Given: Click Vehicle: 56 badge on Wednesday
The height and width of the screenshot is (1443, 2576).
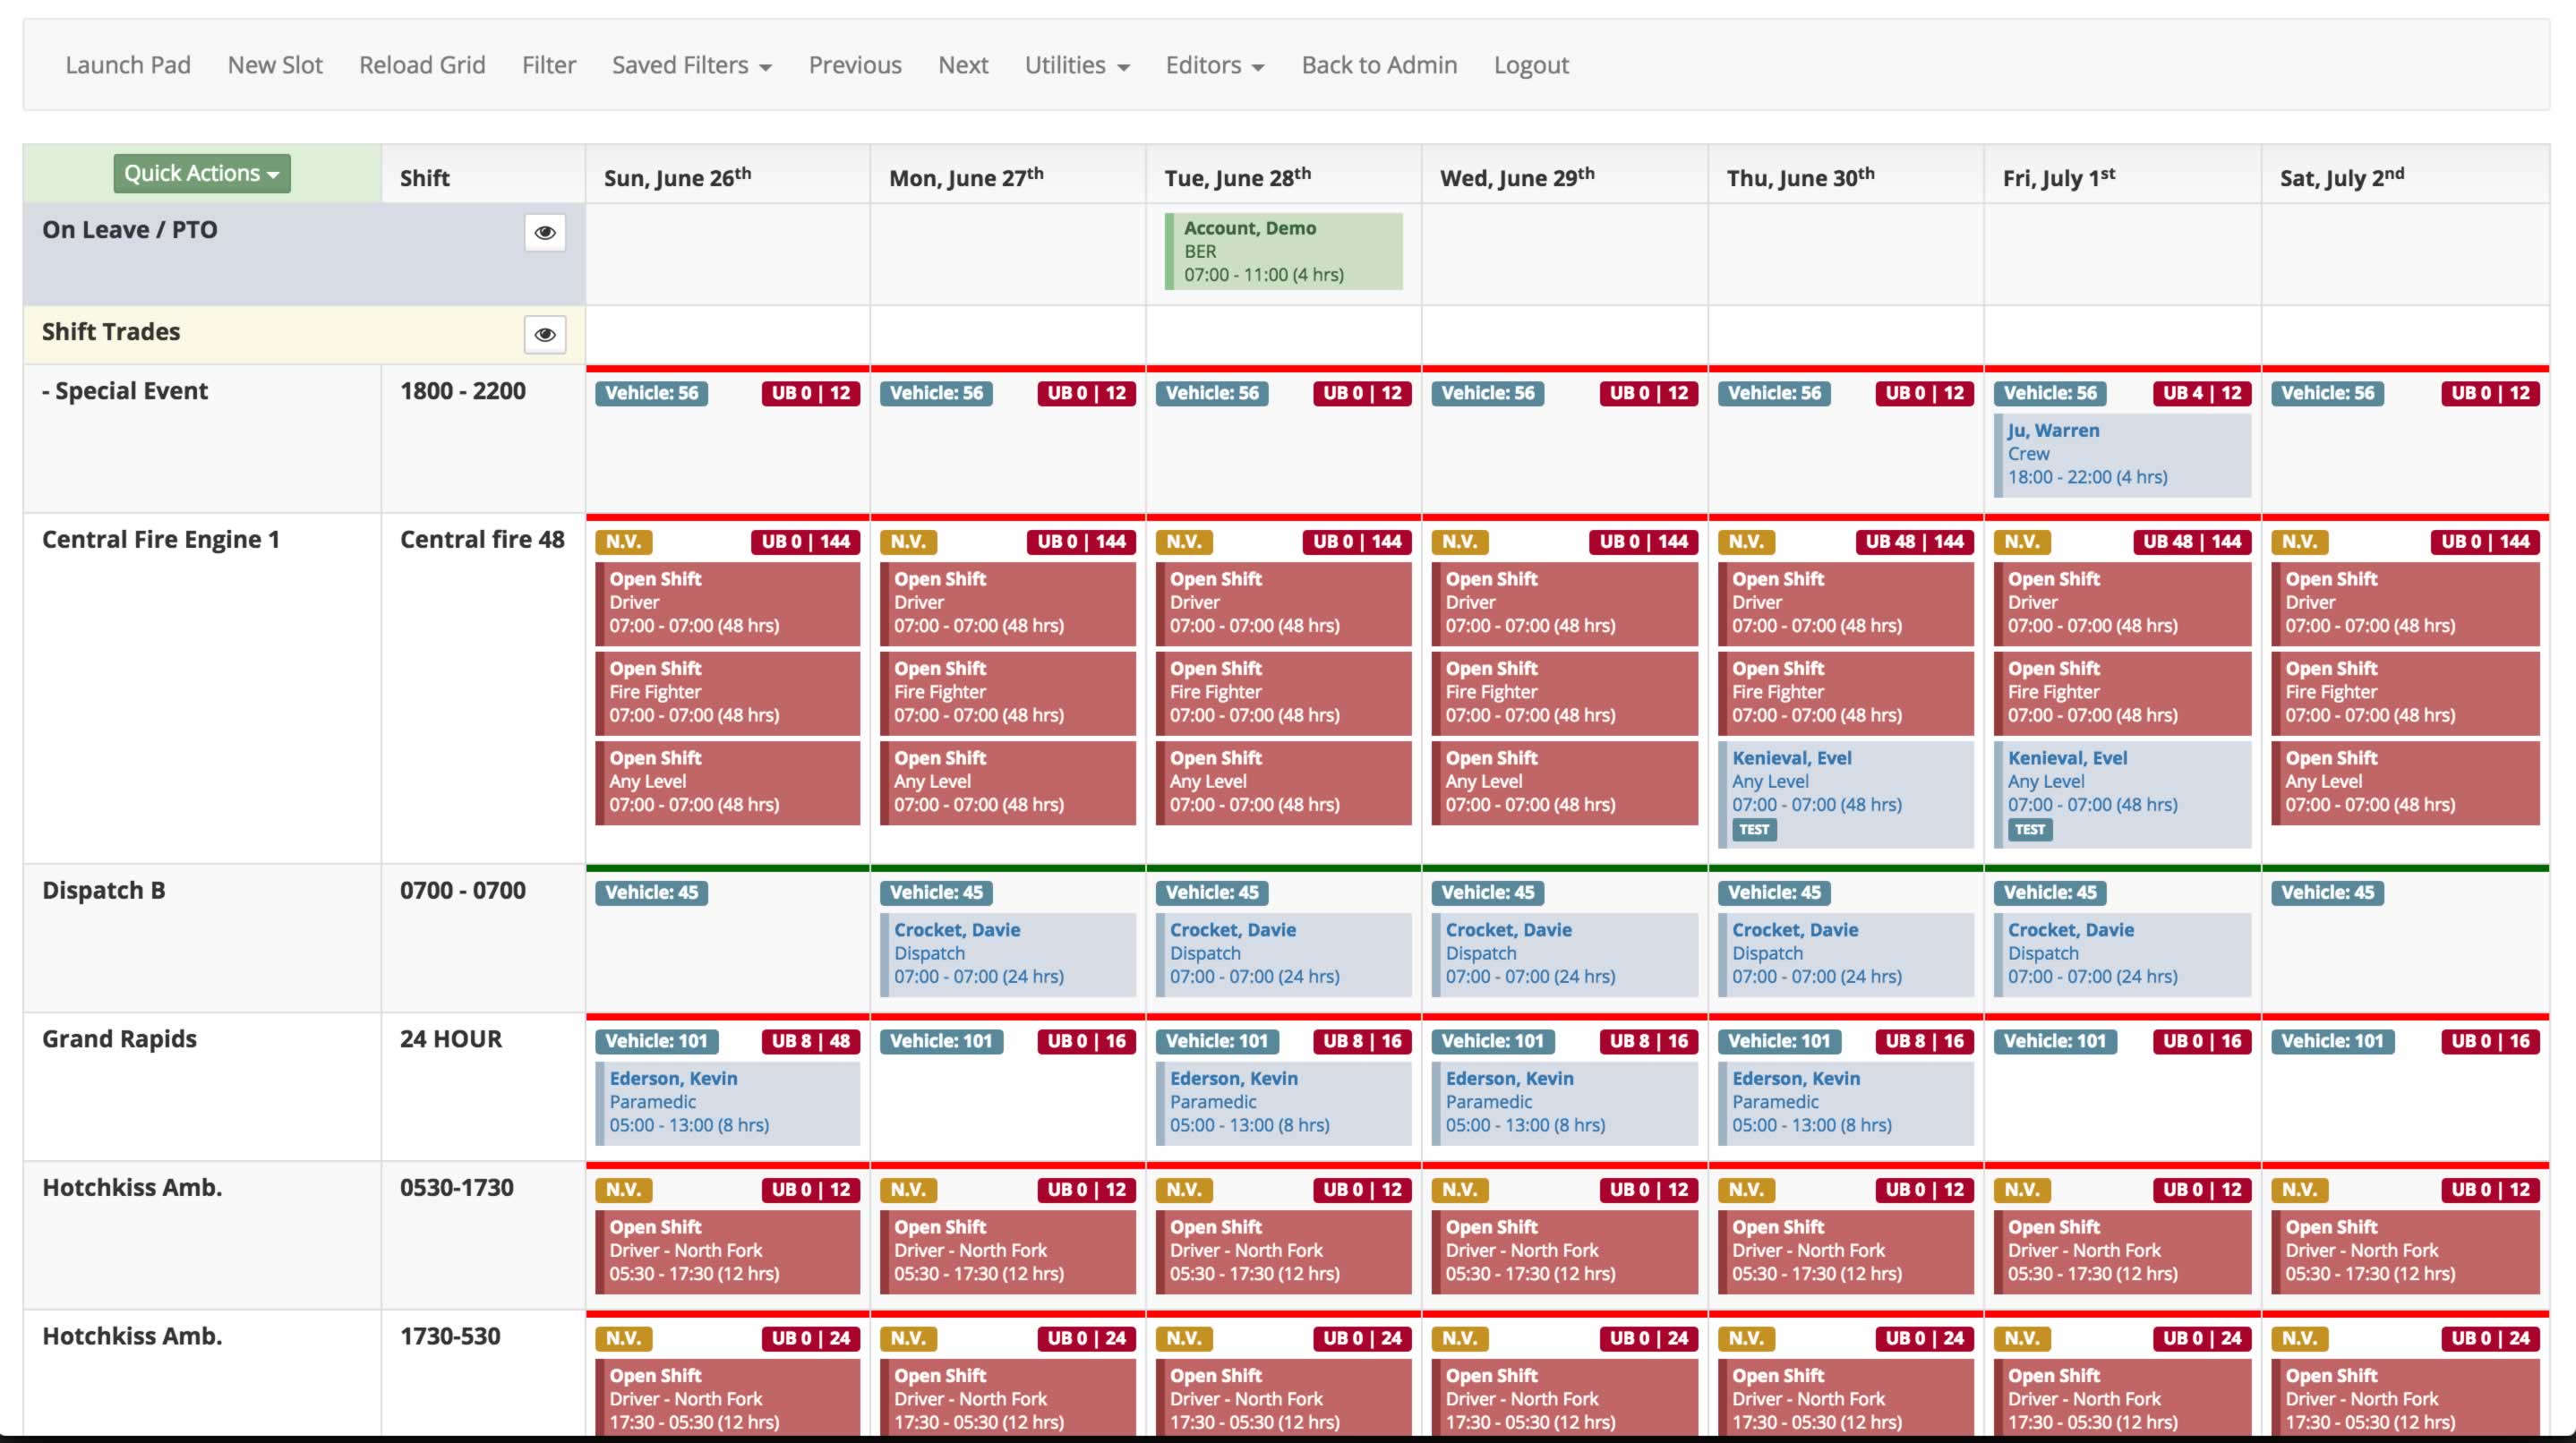Looking at the screenshot, I should (x=1488, y=393).
